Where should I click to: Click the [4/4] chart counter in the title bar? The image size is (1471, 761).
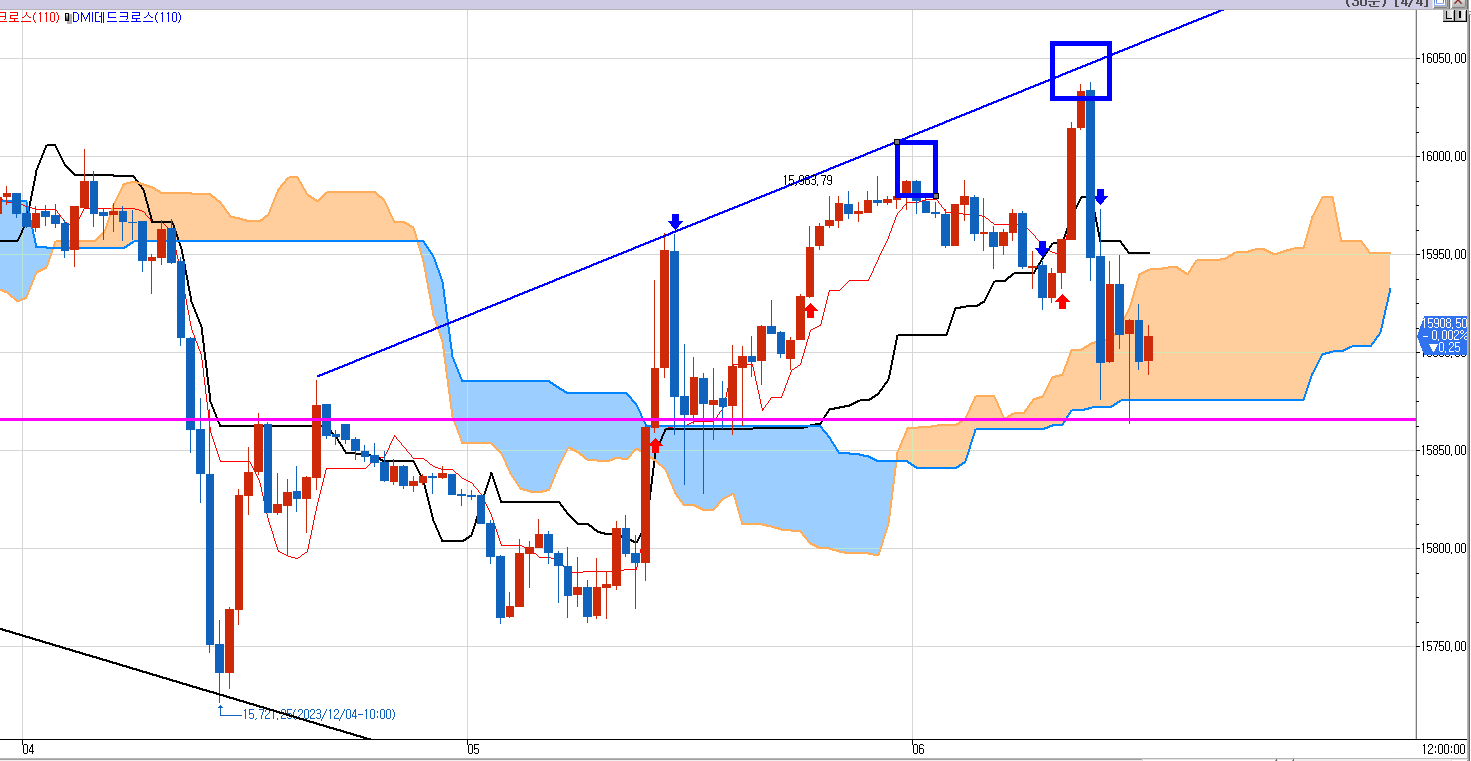(x=1411, y=3)
